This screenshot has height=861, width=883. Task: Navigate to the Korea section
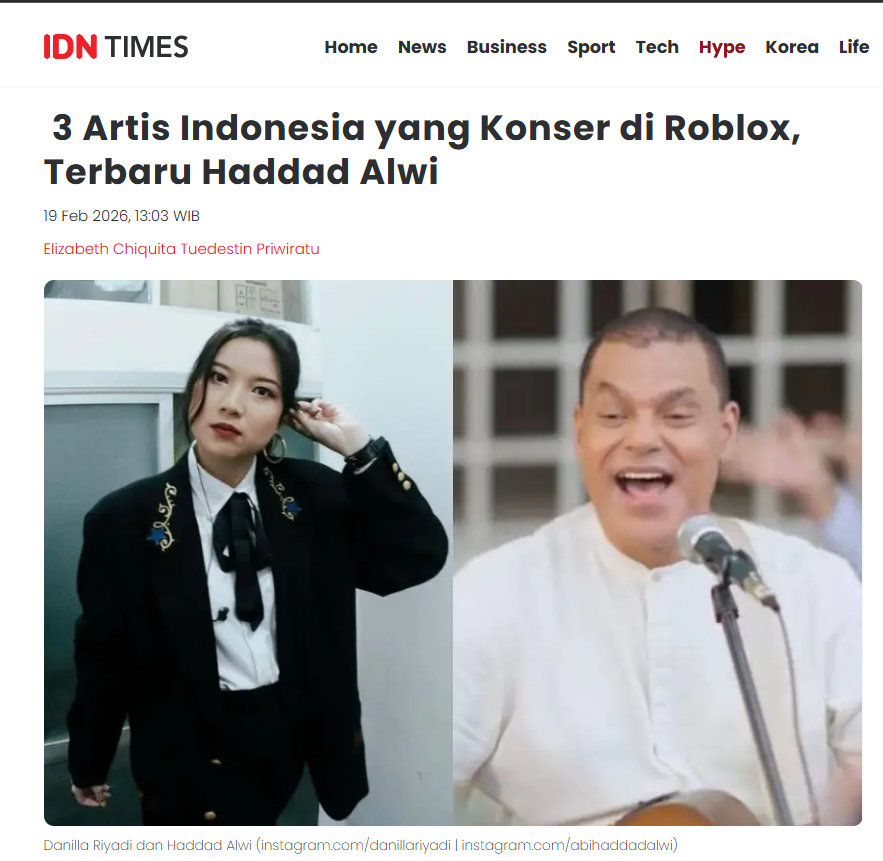click(x=792, y=47)
